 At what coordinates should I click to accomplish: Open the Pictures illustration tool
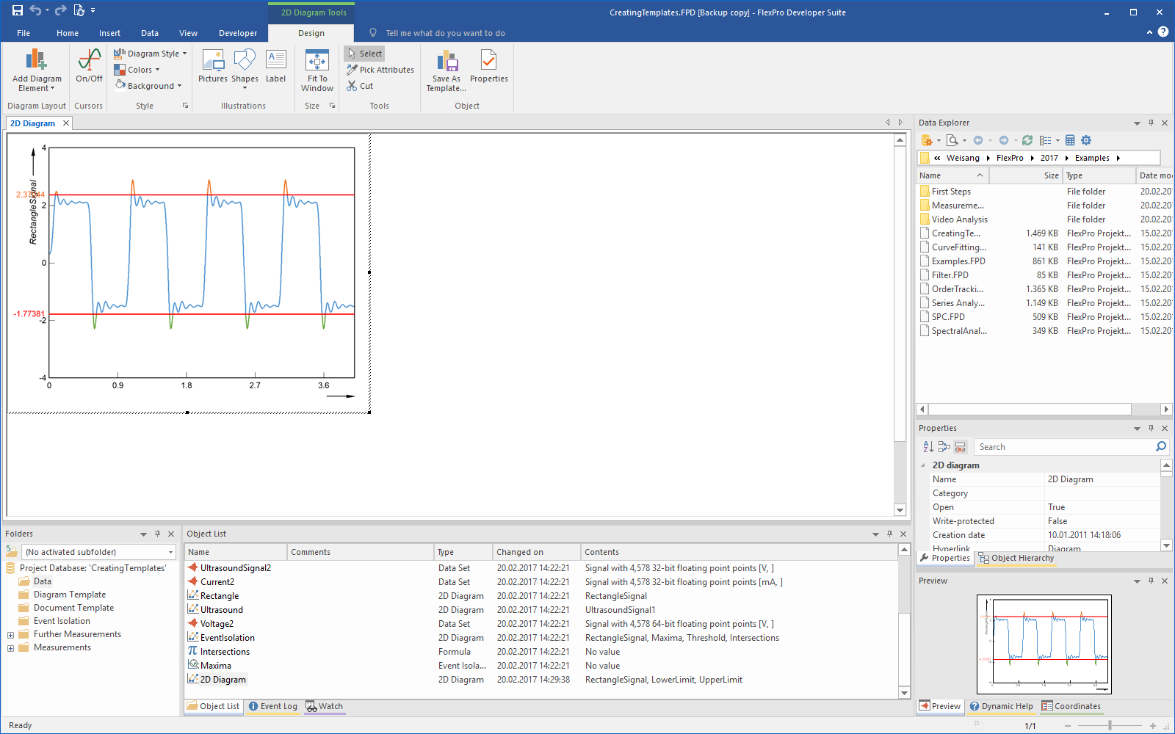point(213,65)
